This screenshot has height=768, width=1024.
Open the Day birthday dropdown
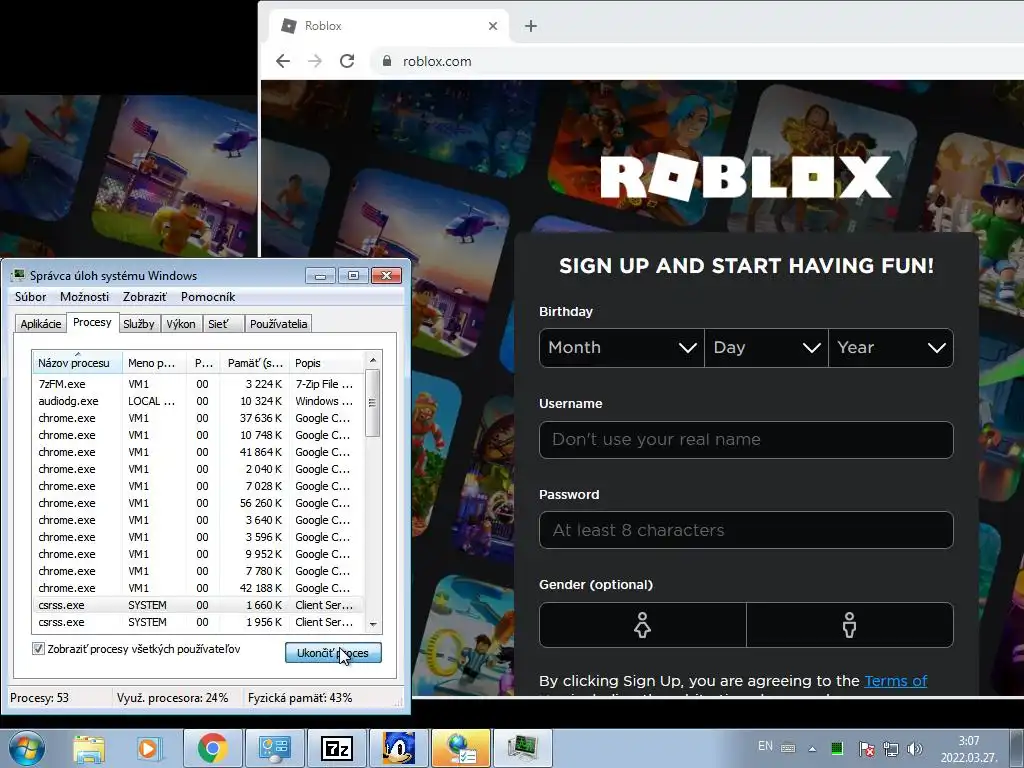pos(767,348)
